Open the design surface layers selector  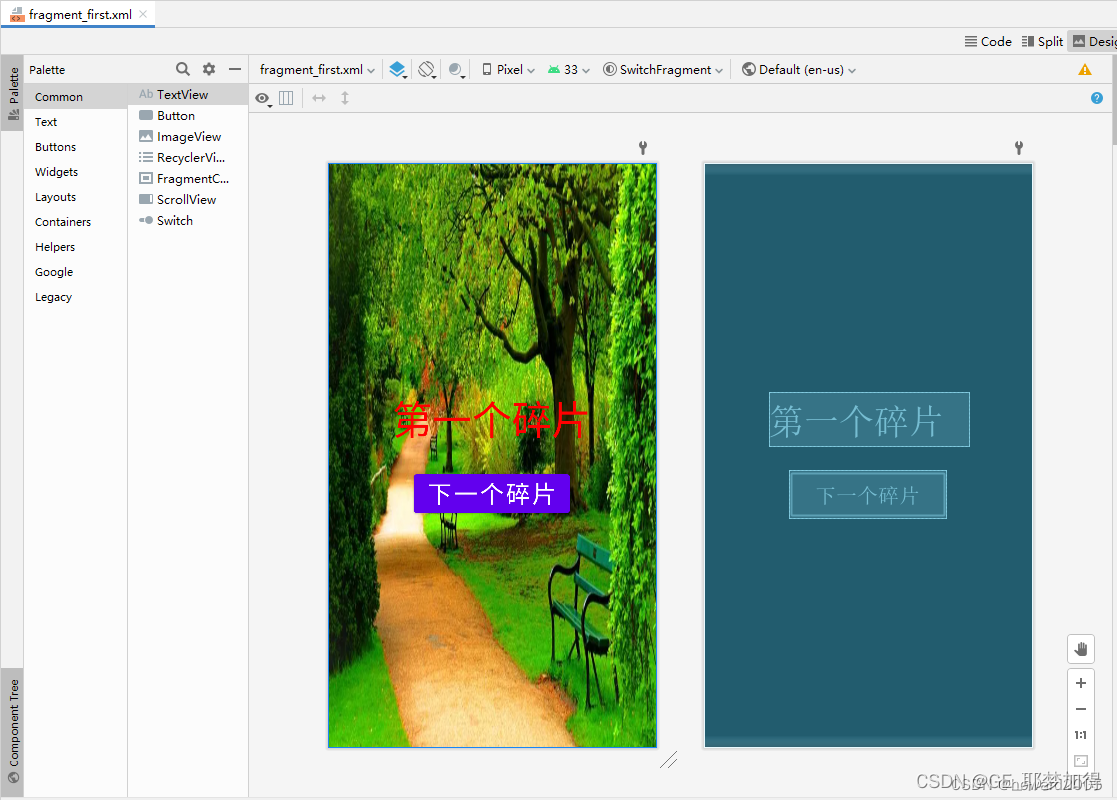coord(398,70)
